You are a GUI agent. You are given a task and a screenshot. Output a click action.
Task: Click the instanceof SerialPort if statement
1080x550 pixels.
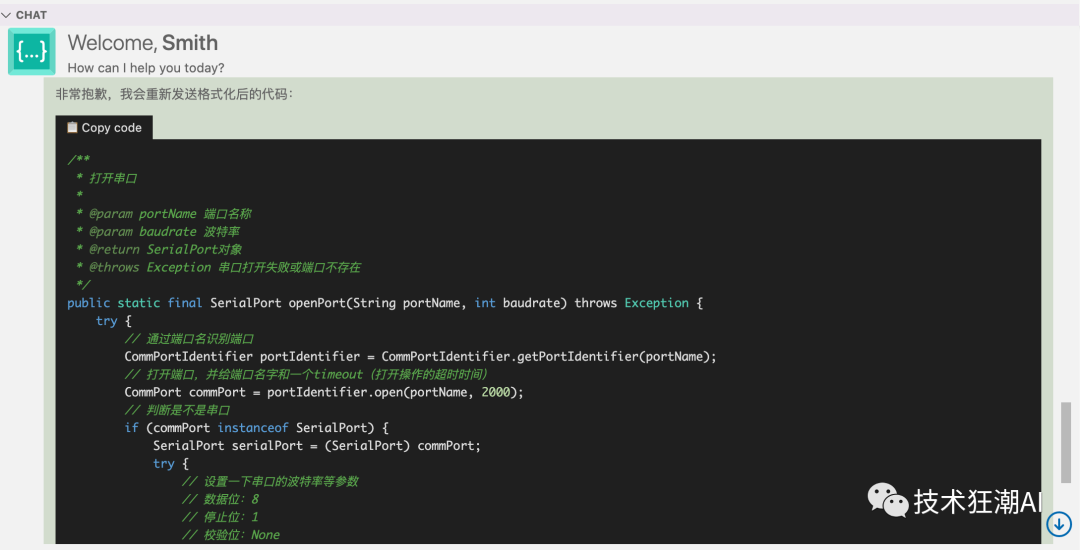point(249,428)
